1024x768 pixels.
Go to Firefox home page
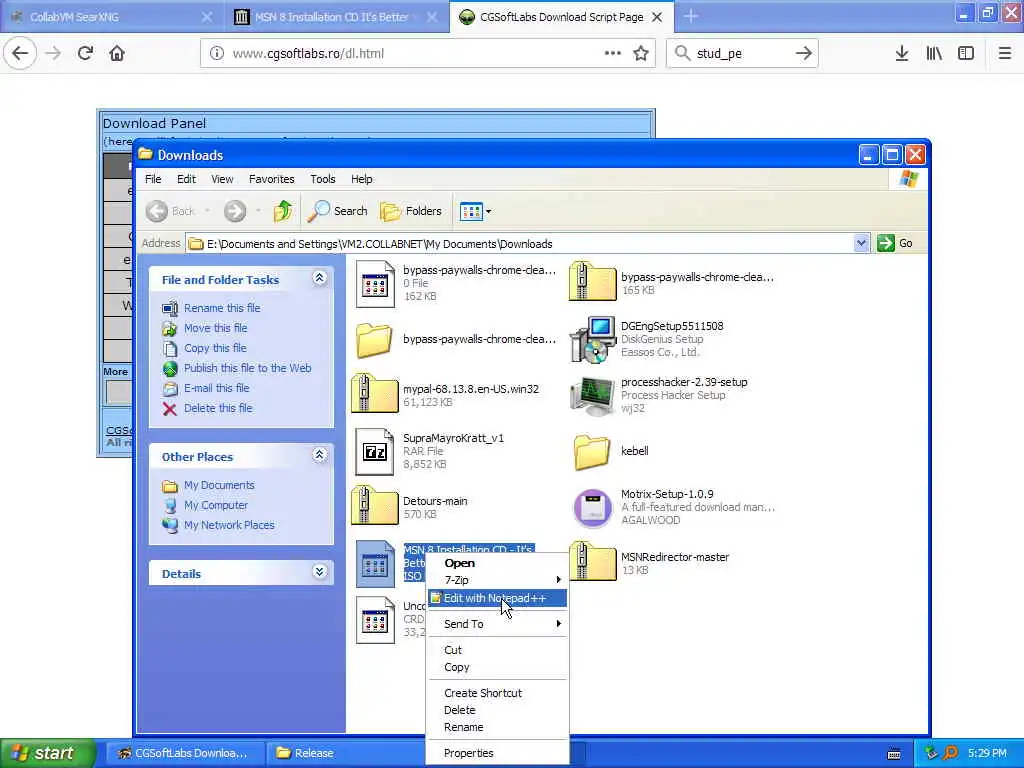pos(117,53)
